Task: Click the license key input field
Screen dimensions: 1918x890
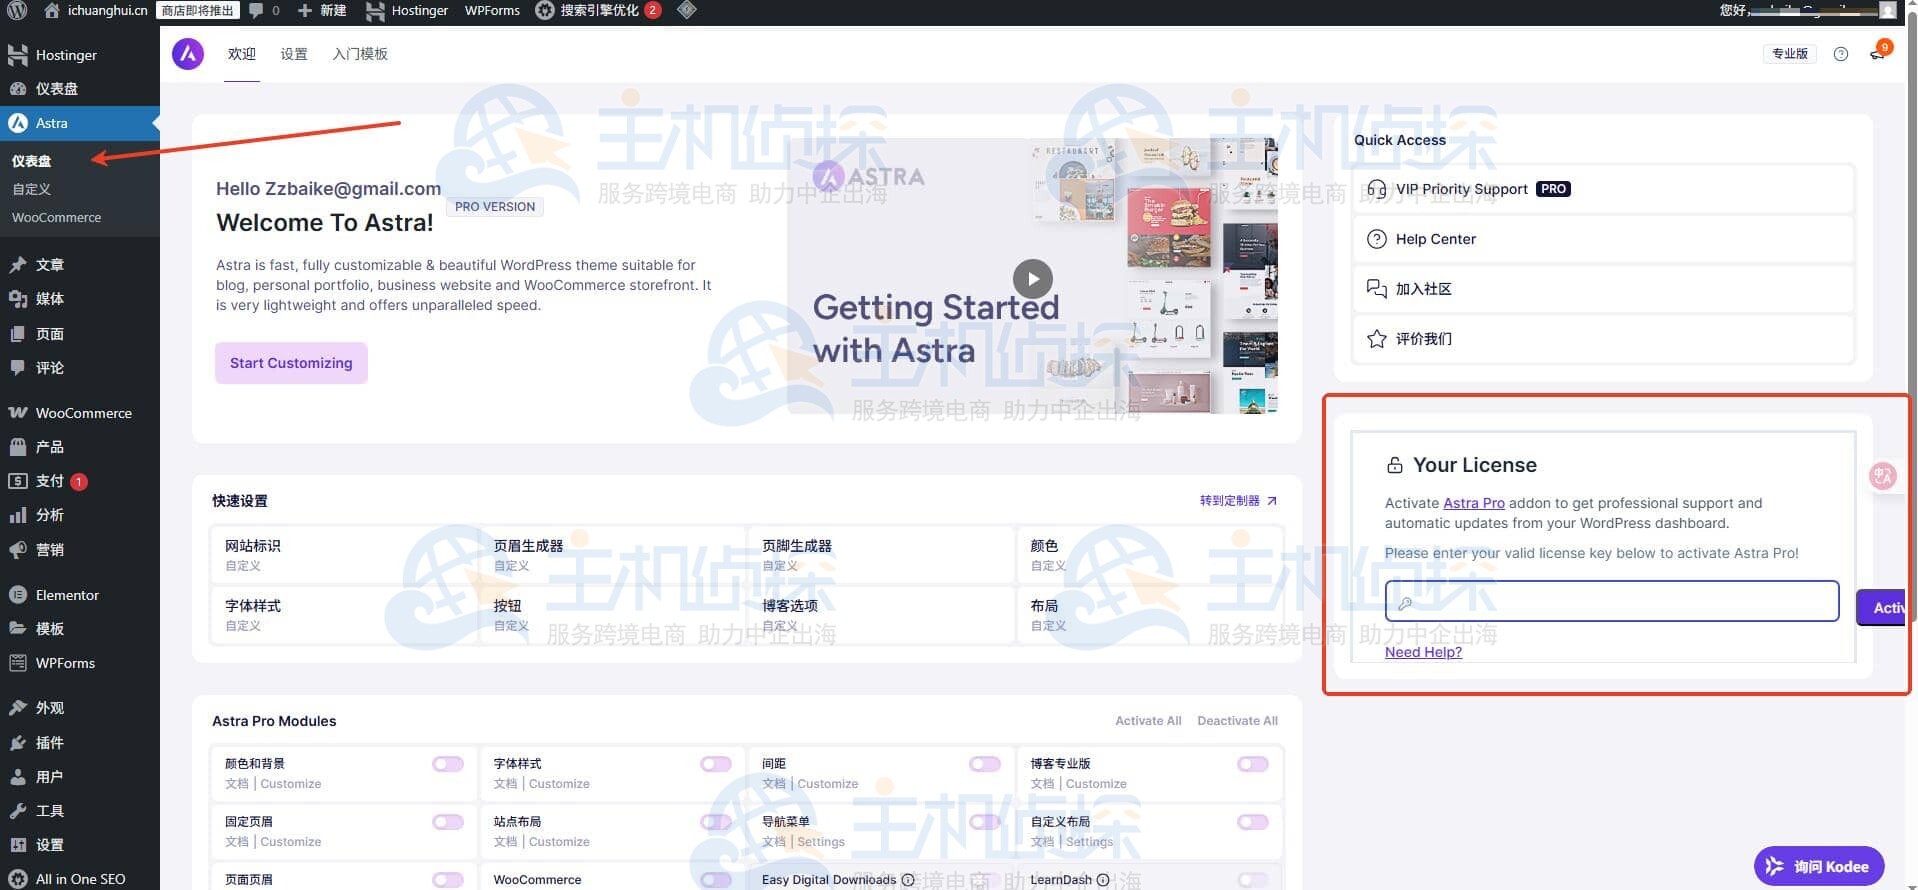Action: [x=1612, y=602]
